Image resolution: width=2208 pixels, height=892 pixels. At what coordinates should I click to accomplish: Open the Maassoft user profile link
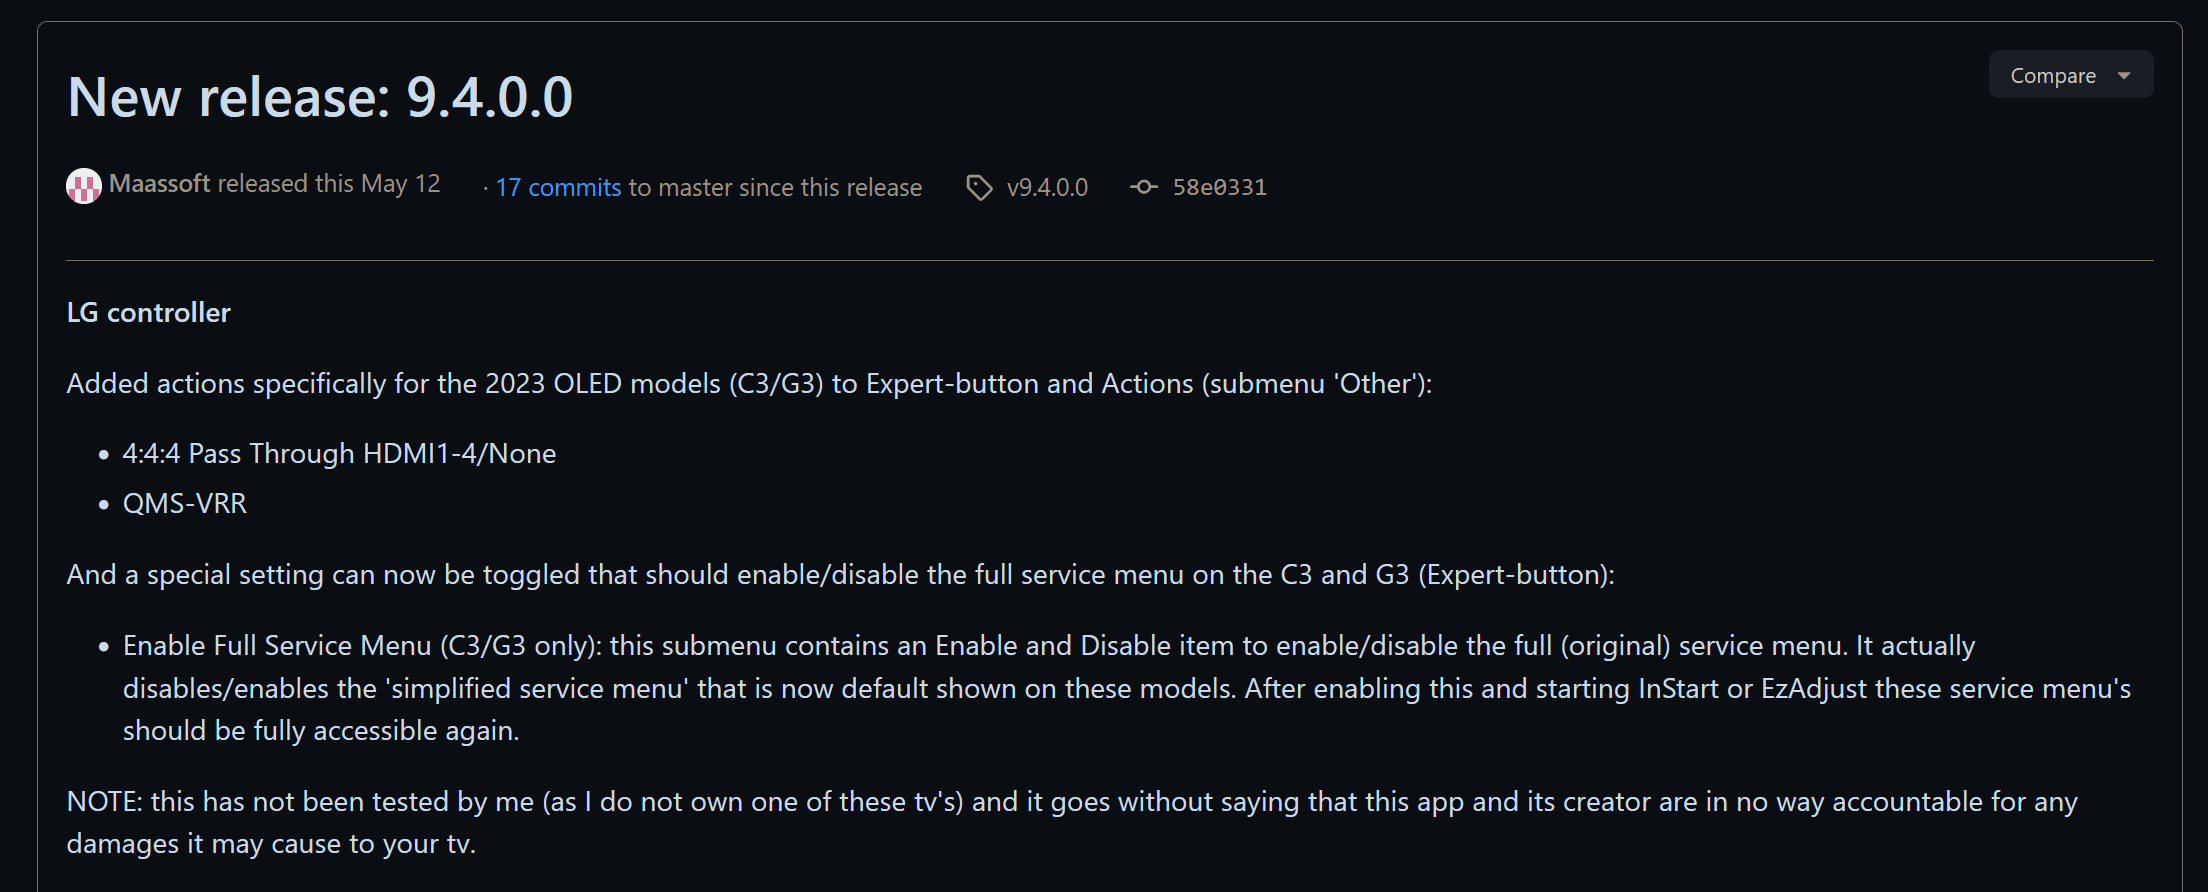(159, 184)
